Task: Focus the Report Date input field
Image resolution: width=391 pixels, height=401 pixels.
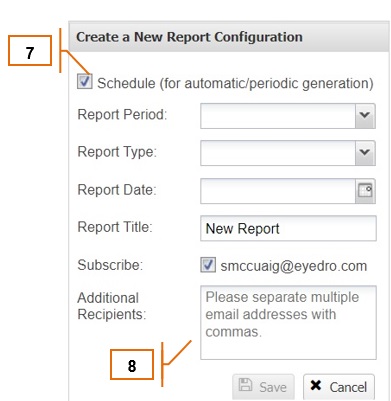Action: 278,191
